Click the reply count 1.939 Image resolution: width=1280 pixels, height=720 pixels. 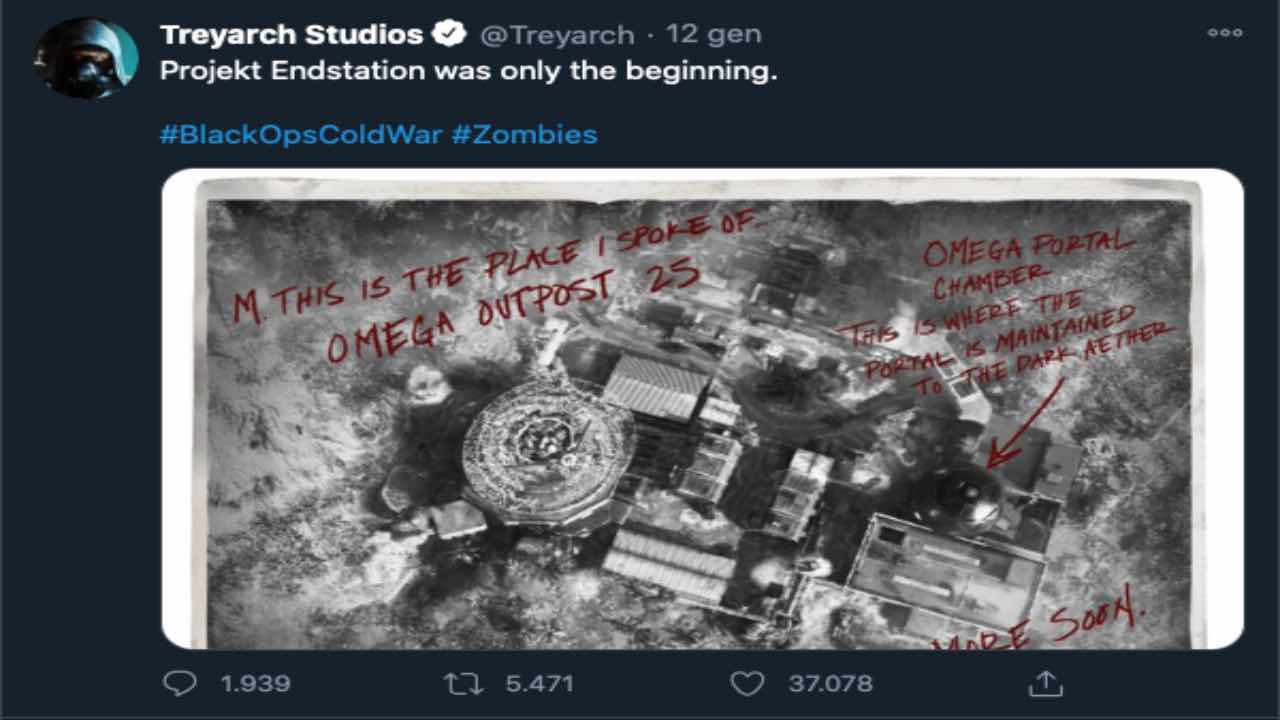[x=255, y=684]
